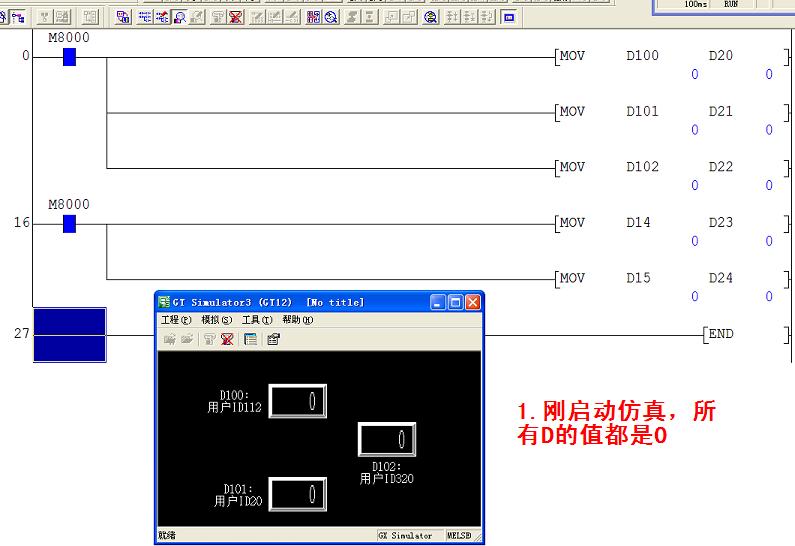
Task: Click the device monitor list icon in simulator toolbar
Action: (251, 339)
